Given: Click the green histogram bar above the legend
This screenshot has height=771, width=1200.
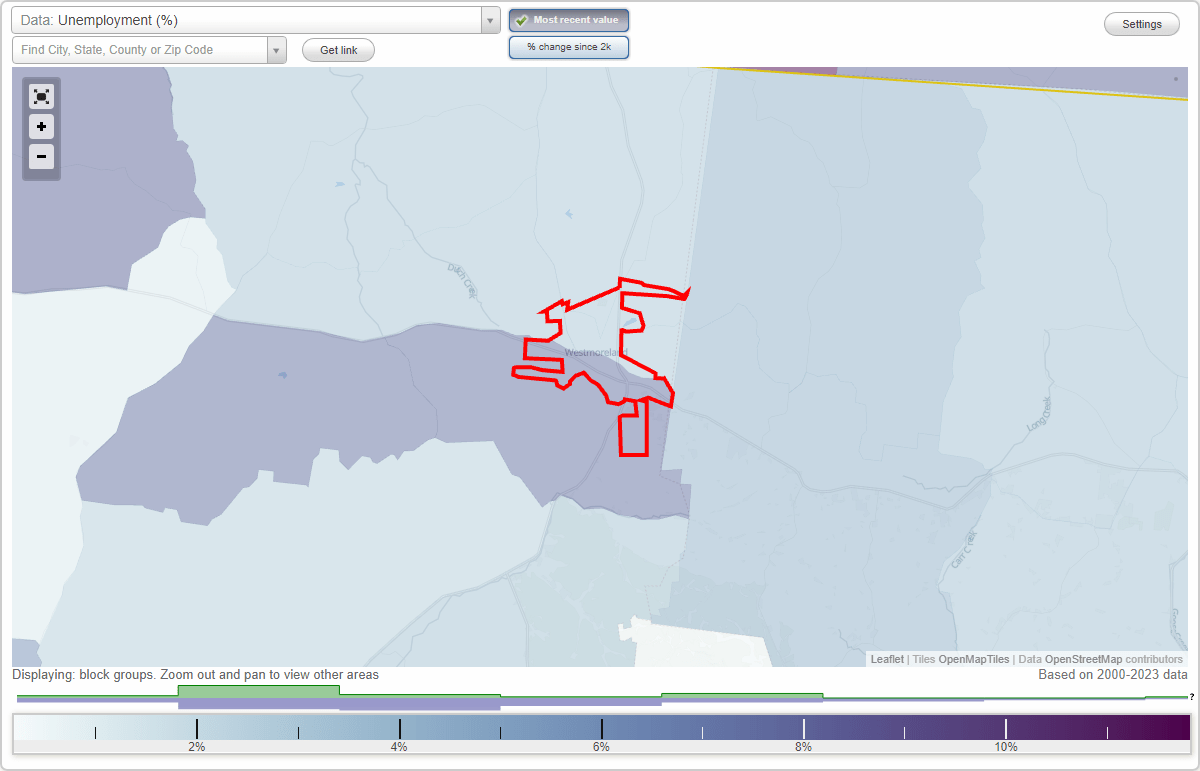Looking at the screenshot, I should [258, 691].
